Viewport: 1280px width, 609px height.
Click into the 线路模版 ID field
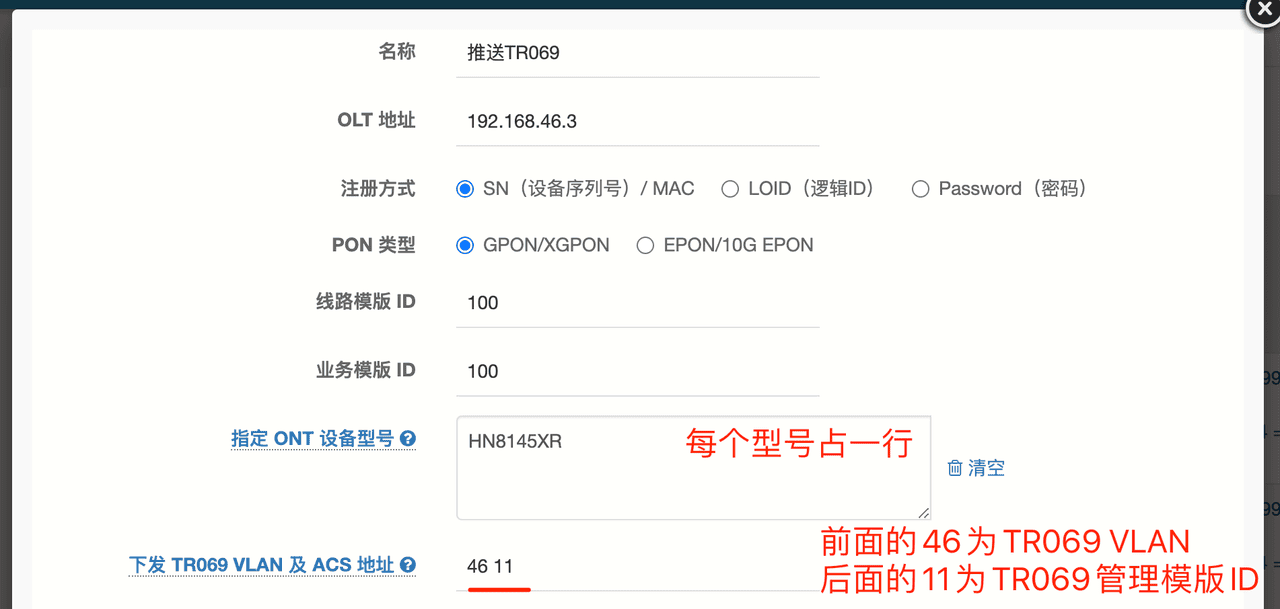tap(637, 302)
